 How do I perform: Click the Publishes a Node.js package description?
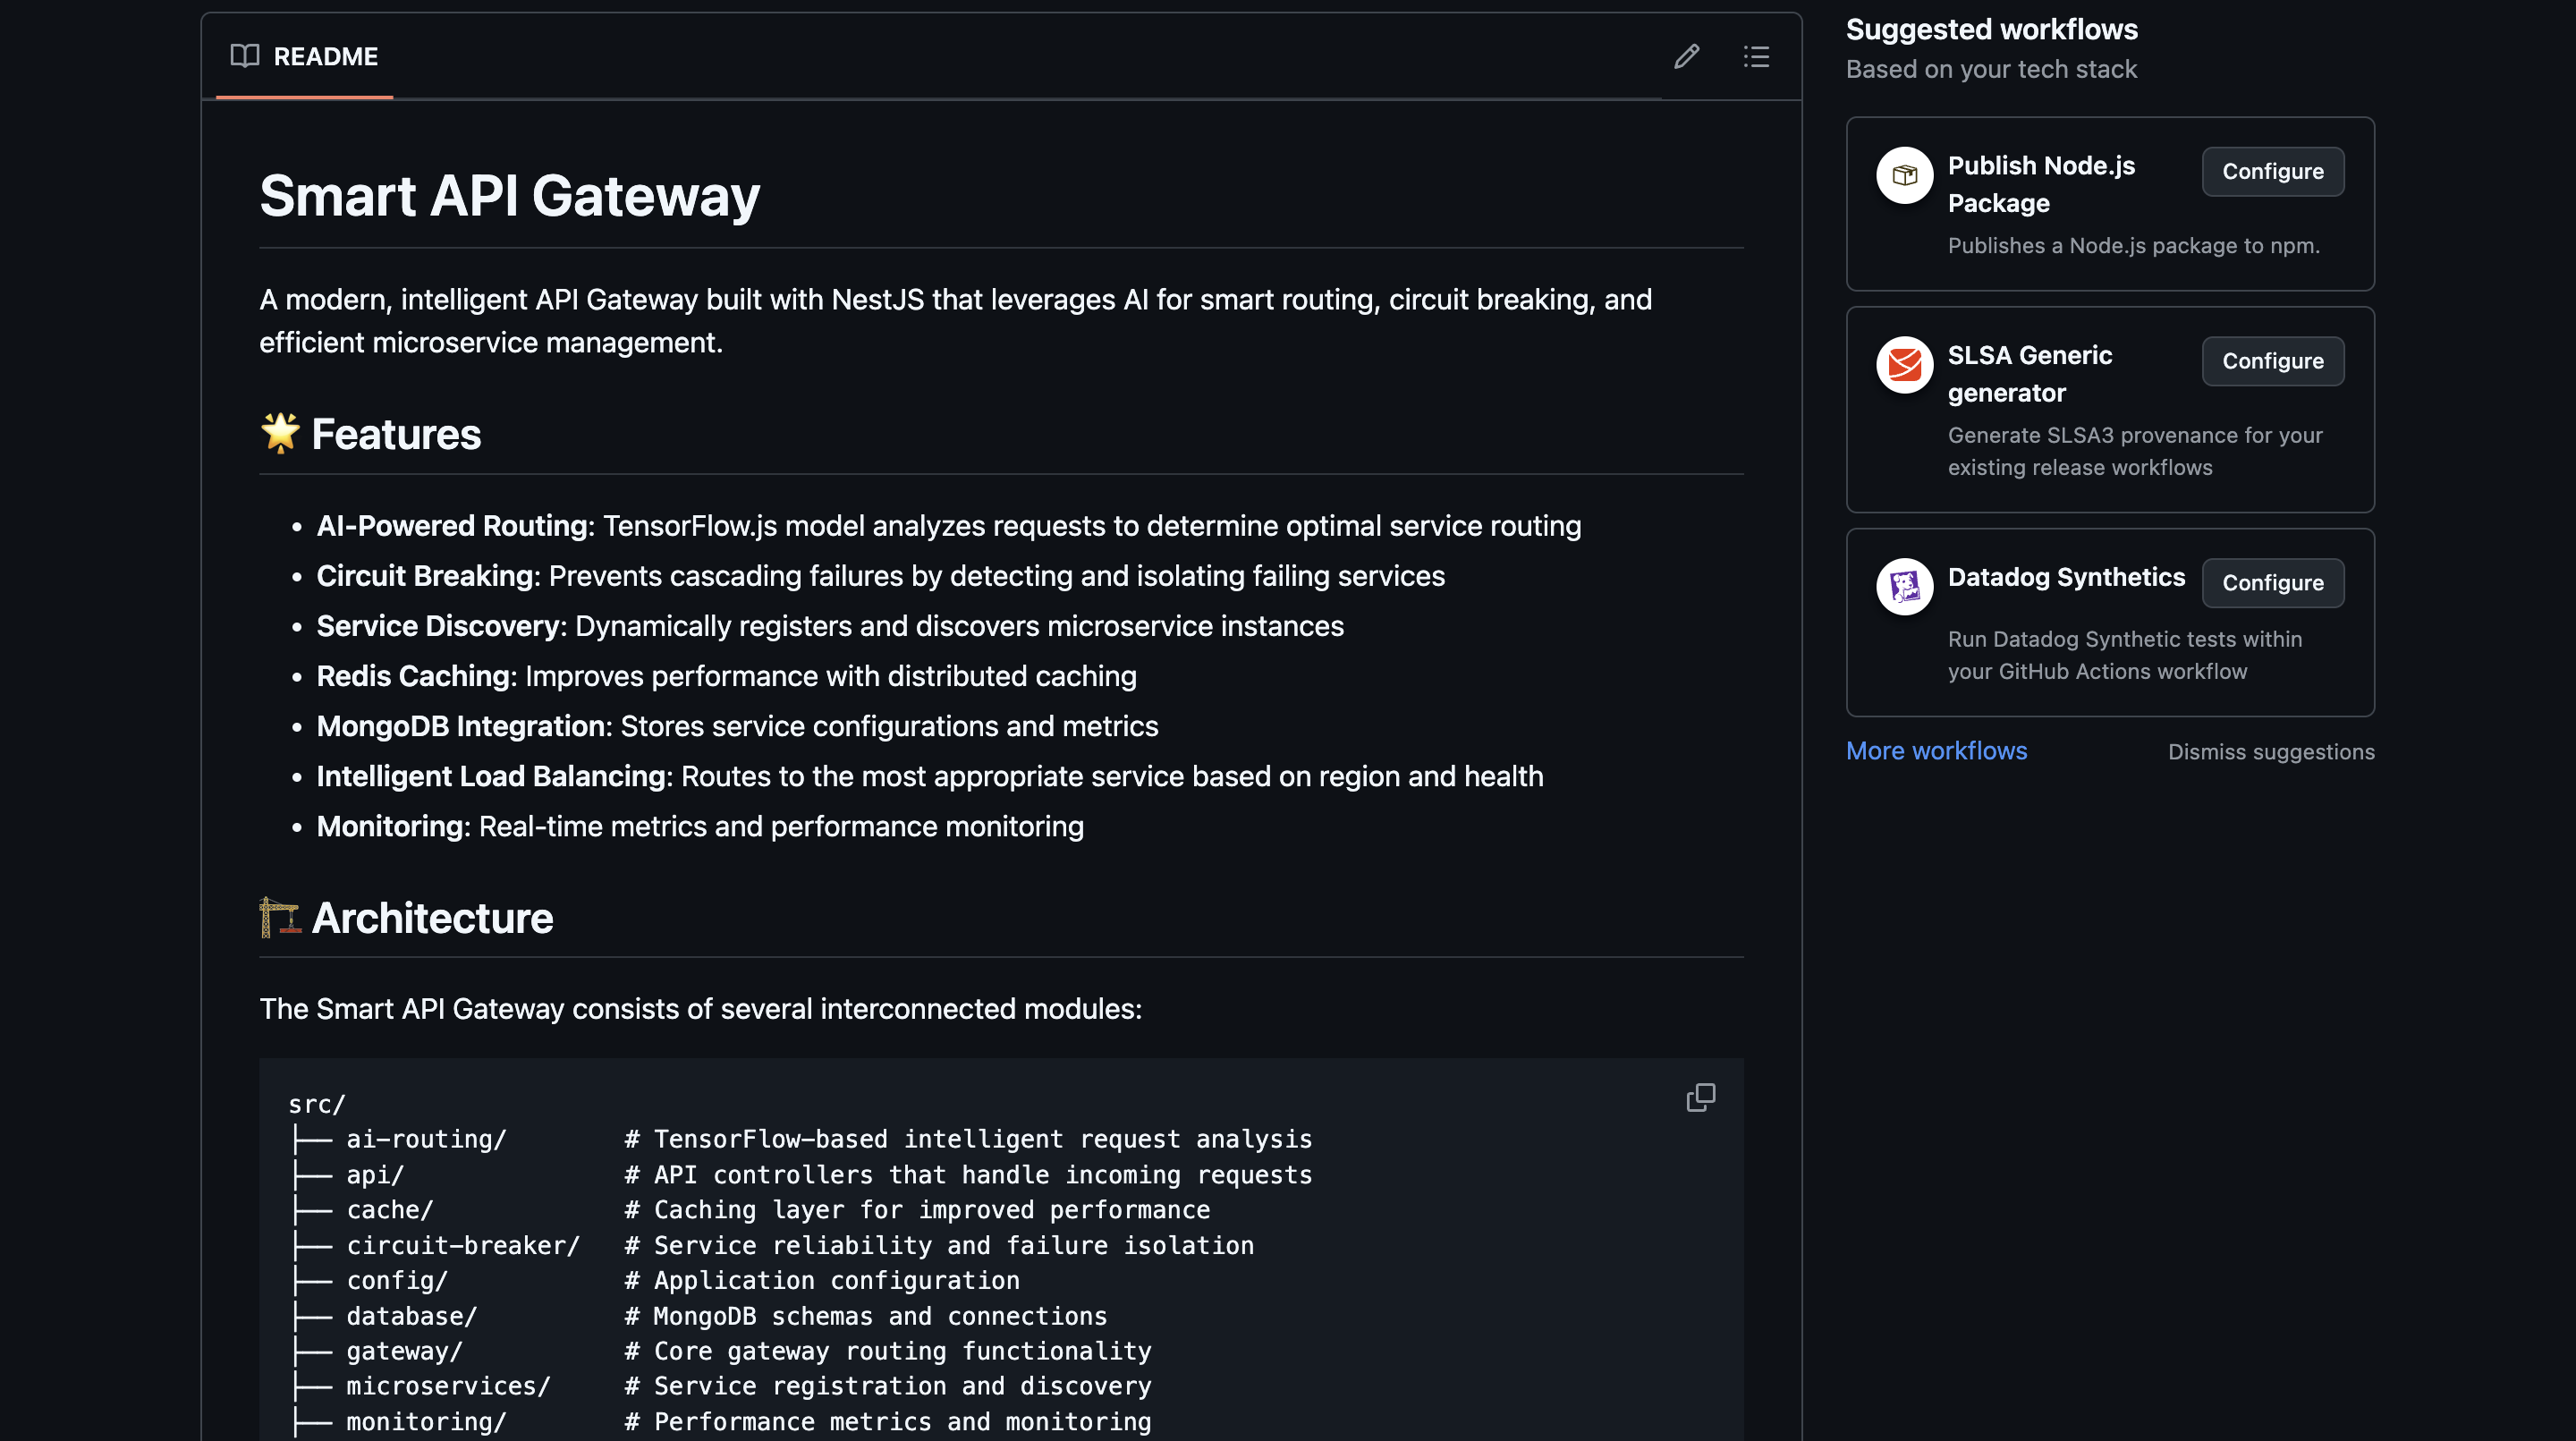[2133, 245]
